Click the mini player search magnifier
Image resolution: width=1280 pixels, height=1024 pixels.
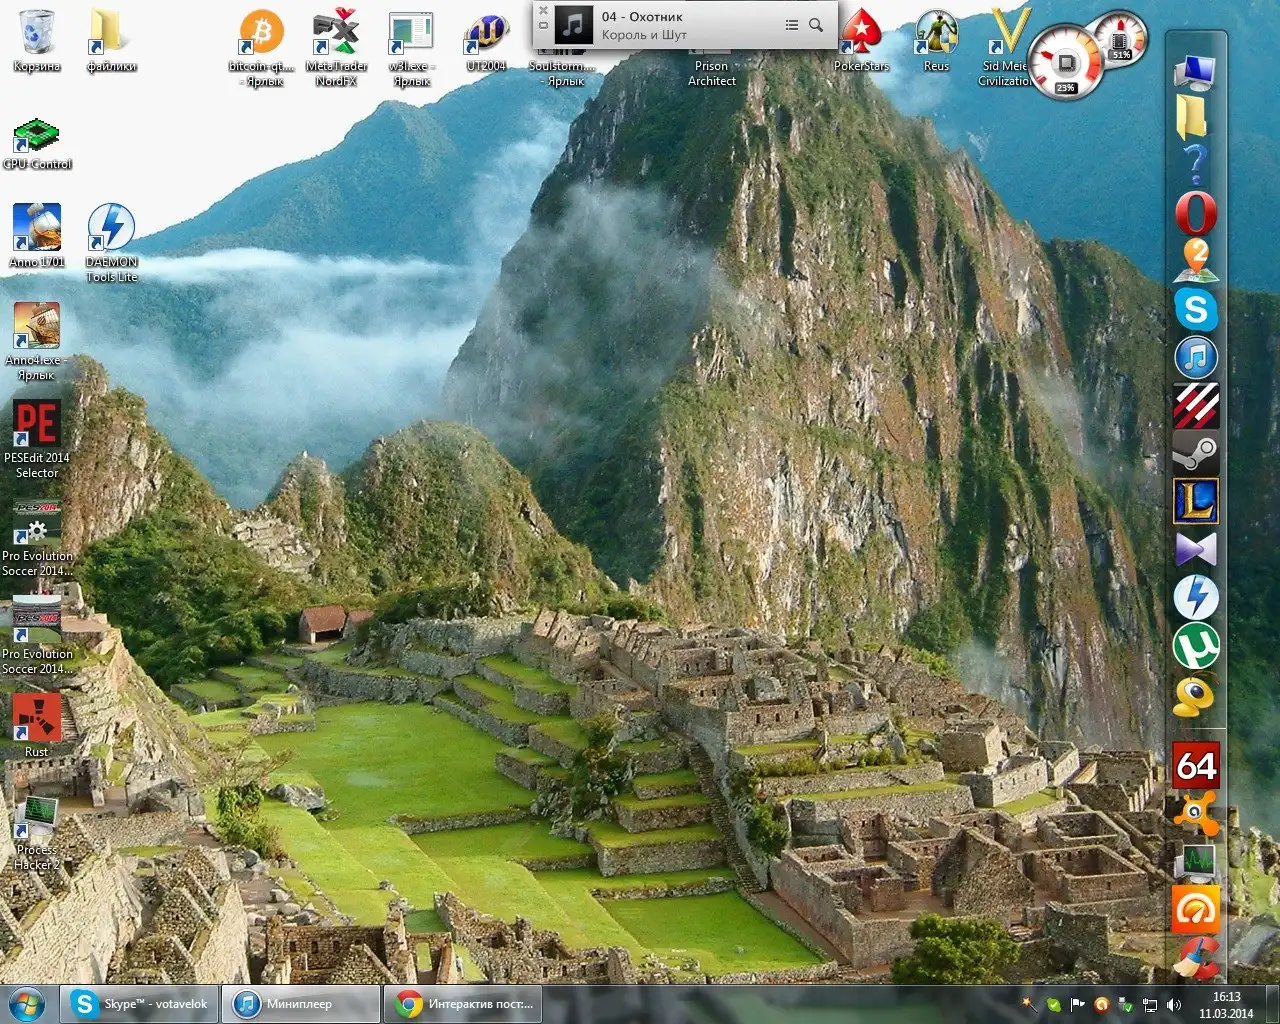pos(816,25)
